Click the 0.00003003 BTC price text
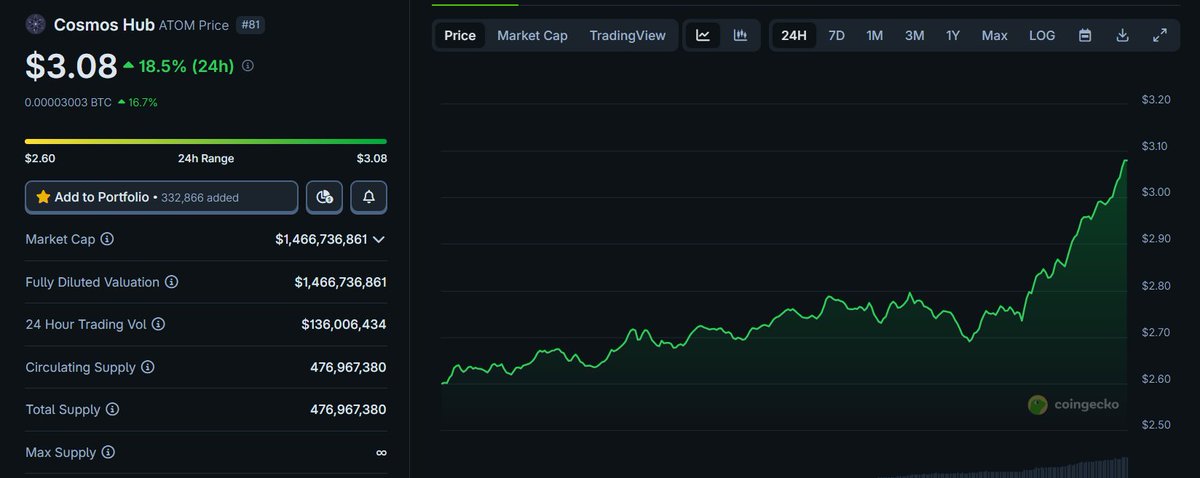 [68, 102]
